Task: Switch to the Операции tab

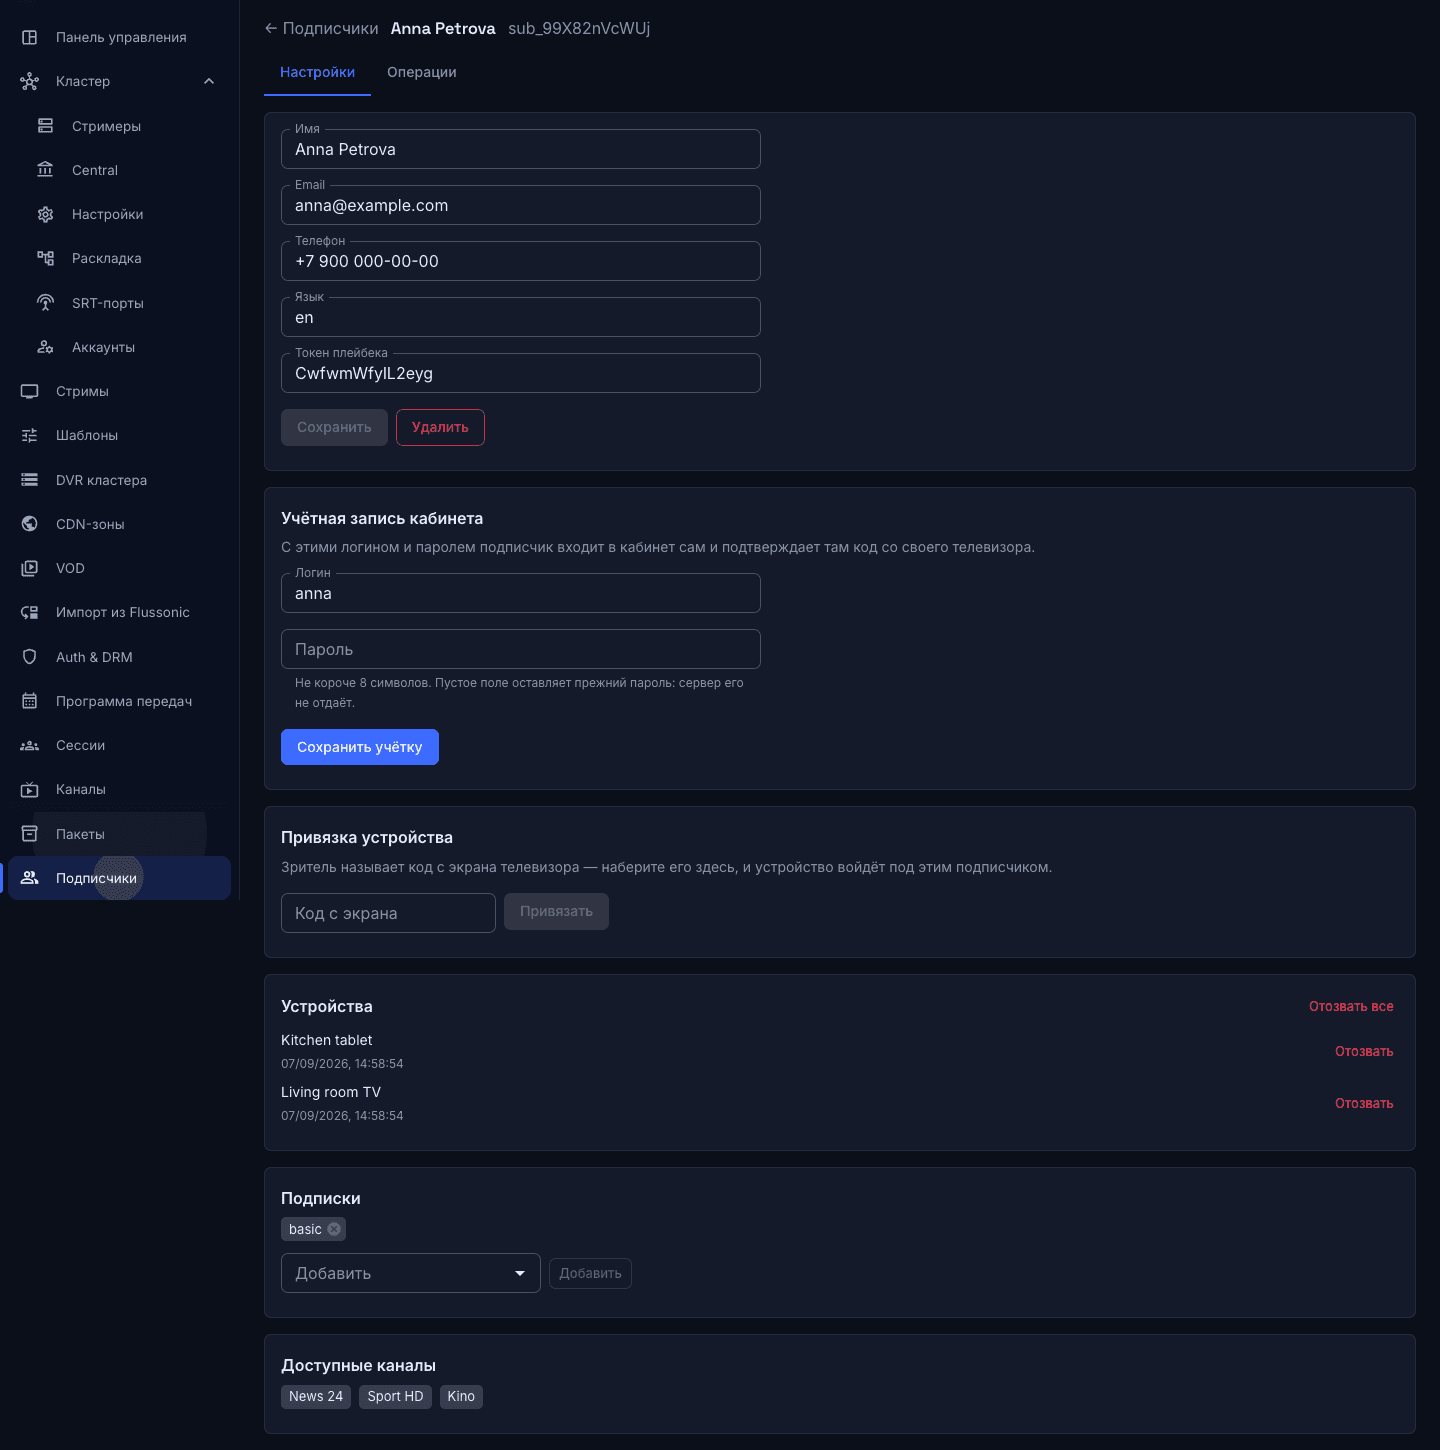Action: point(422,72)
